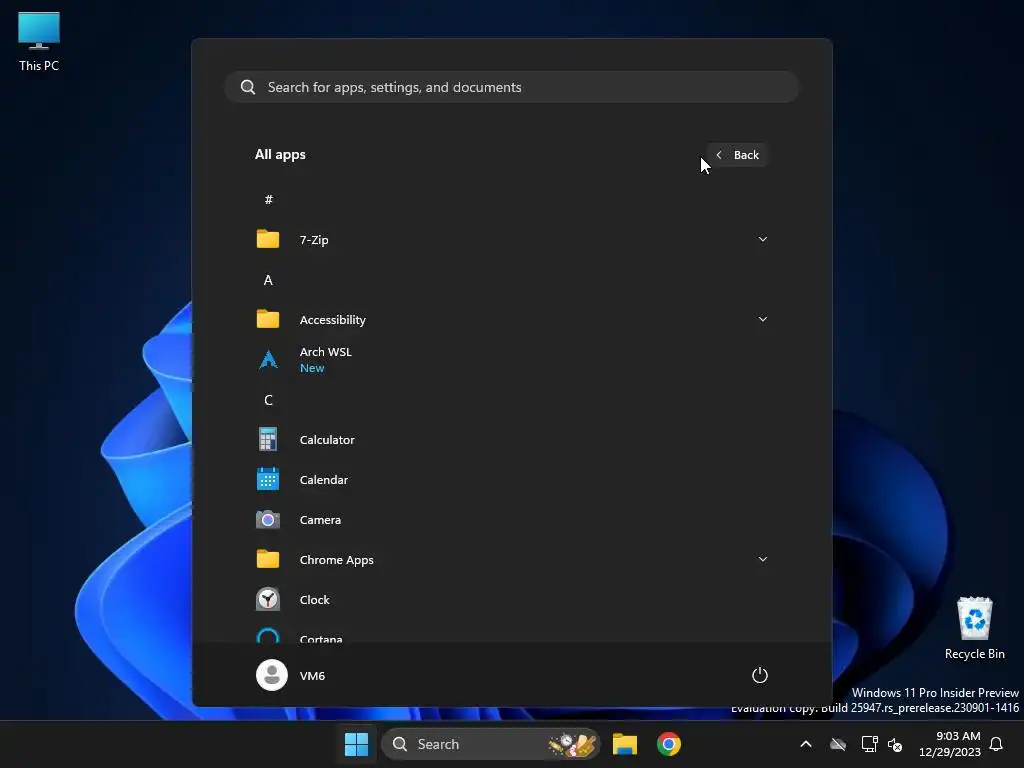Launch the Clock app icon
Screen dimensions: 1024x768
268,600
